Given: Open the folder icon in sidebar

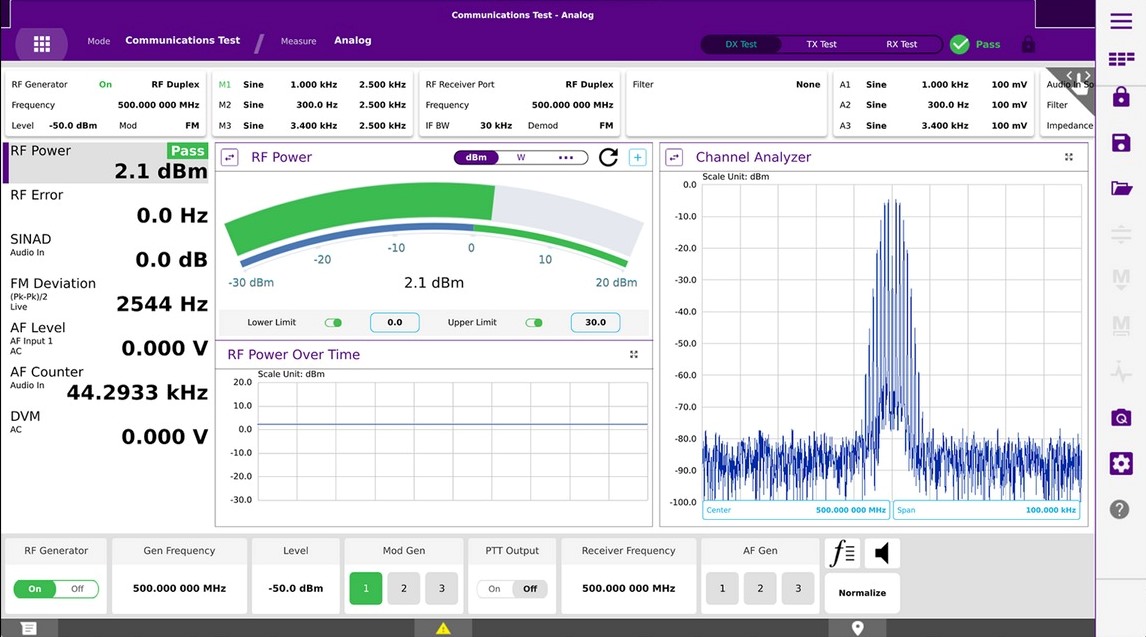Looking at the screenshot, I should tap(1121, 188).
